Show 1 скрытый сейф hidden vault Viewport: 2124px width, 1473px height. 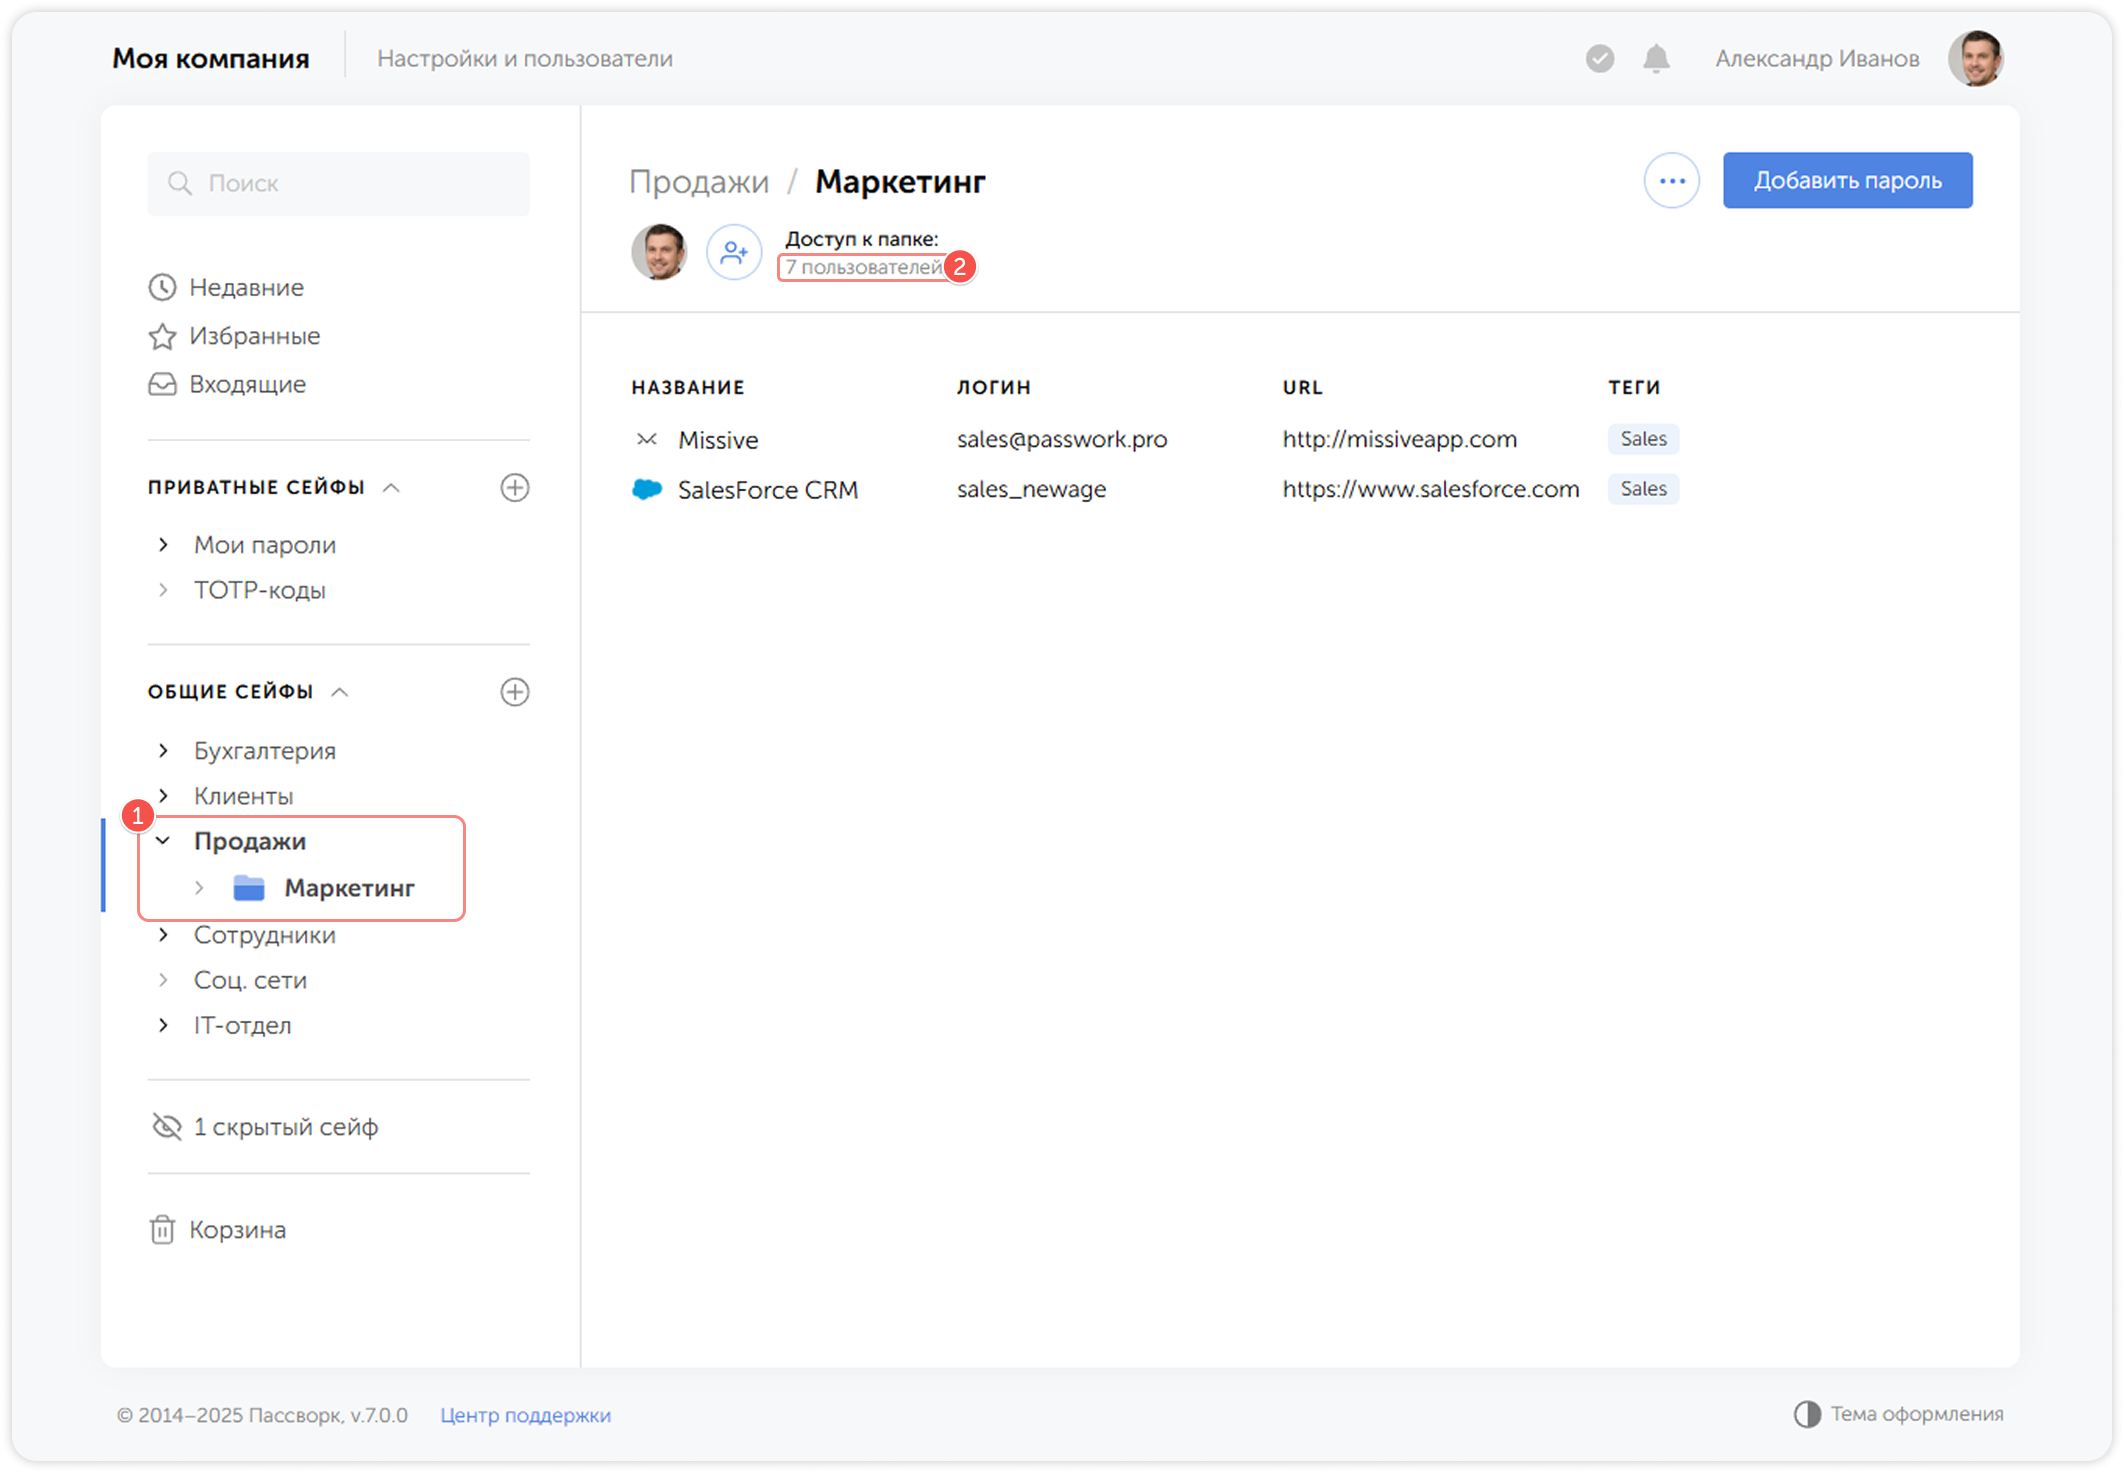[x=265, y=1127]
